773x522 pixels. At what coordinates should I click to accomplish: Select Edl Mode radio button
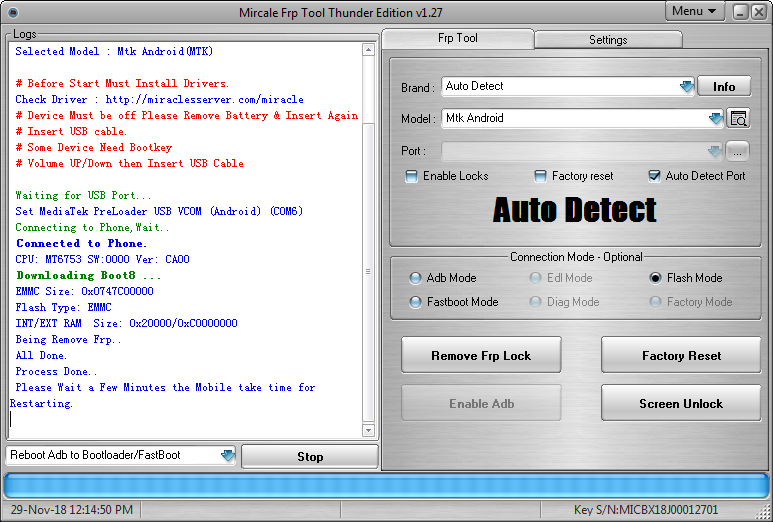pyautogui.click(x=535, y=278)
